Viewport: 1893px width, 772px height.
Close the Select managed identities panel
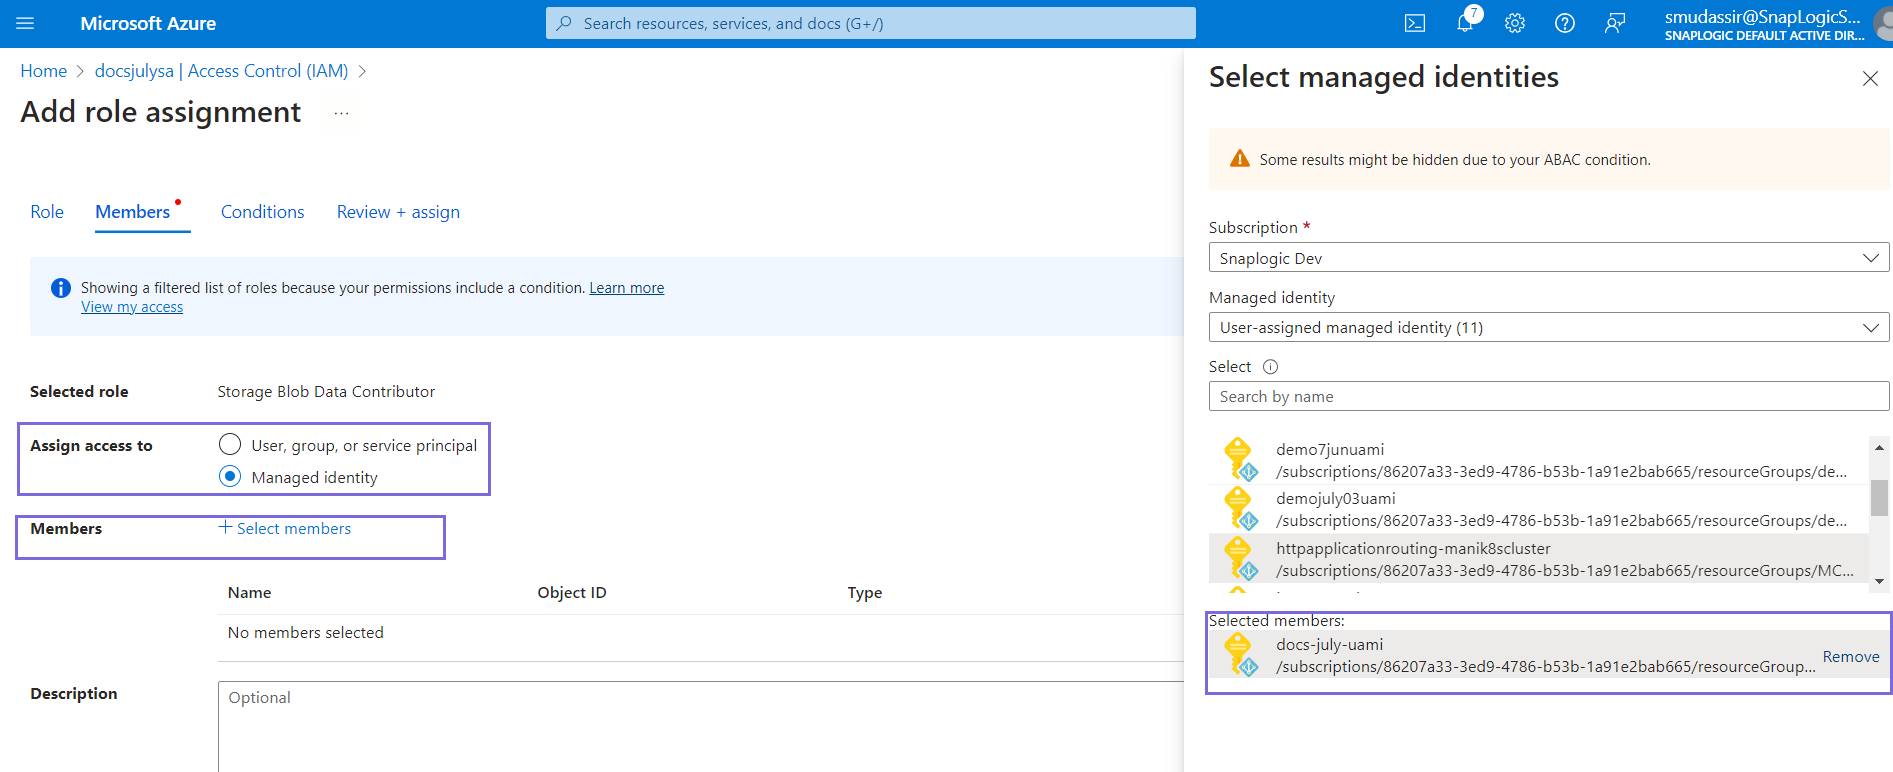click(1869, 78)
